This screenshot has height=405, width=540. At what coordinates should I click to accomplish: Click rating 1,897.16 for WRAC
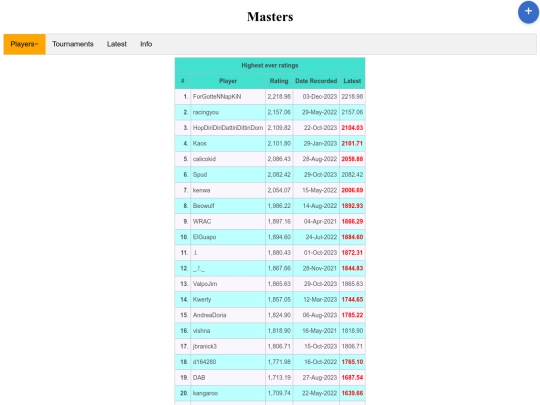coord(279,221)
